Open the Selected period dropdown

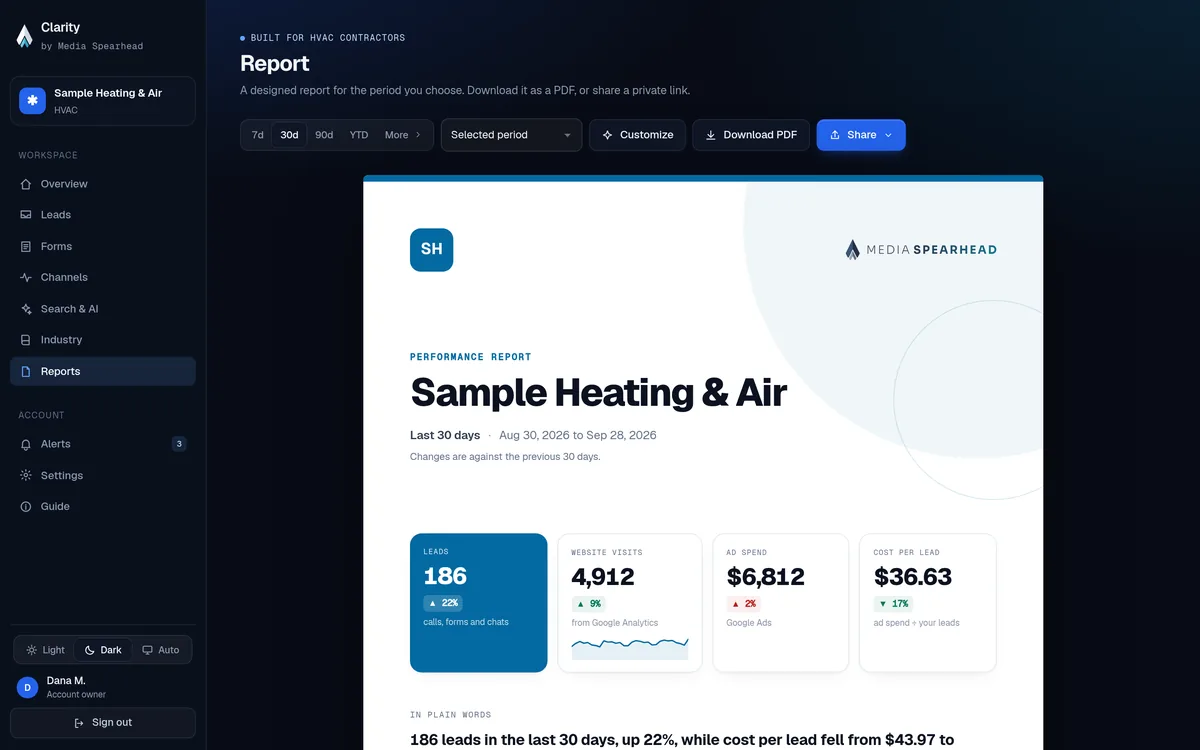pyautogui.click(x=511, y=135)
